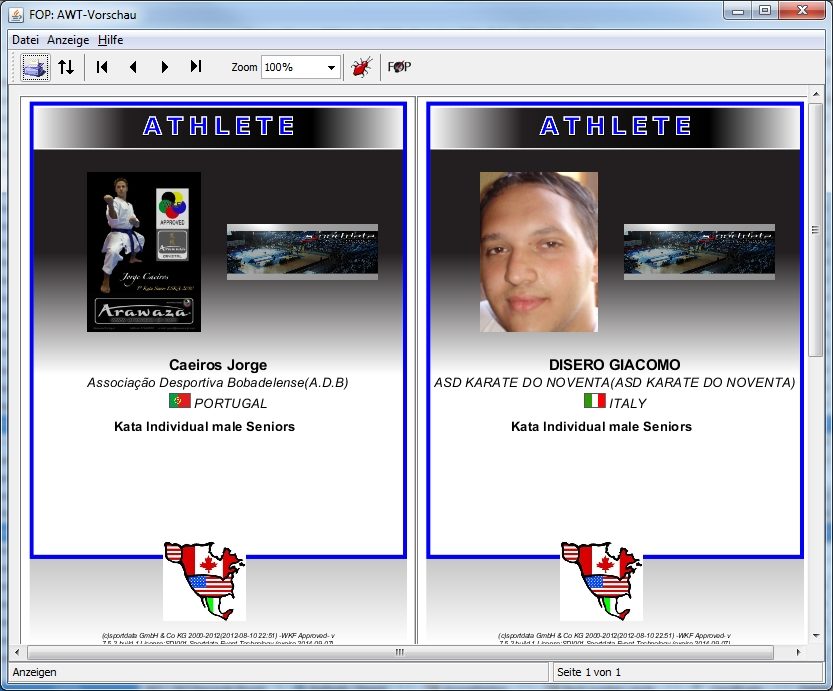
Task: Click the sportdata copyright footer on the right card
Action: tap(615, 639)
